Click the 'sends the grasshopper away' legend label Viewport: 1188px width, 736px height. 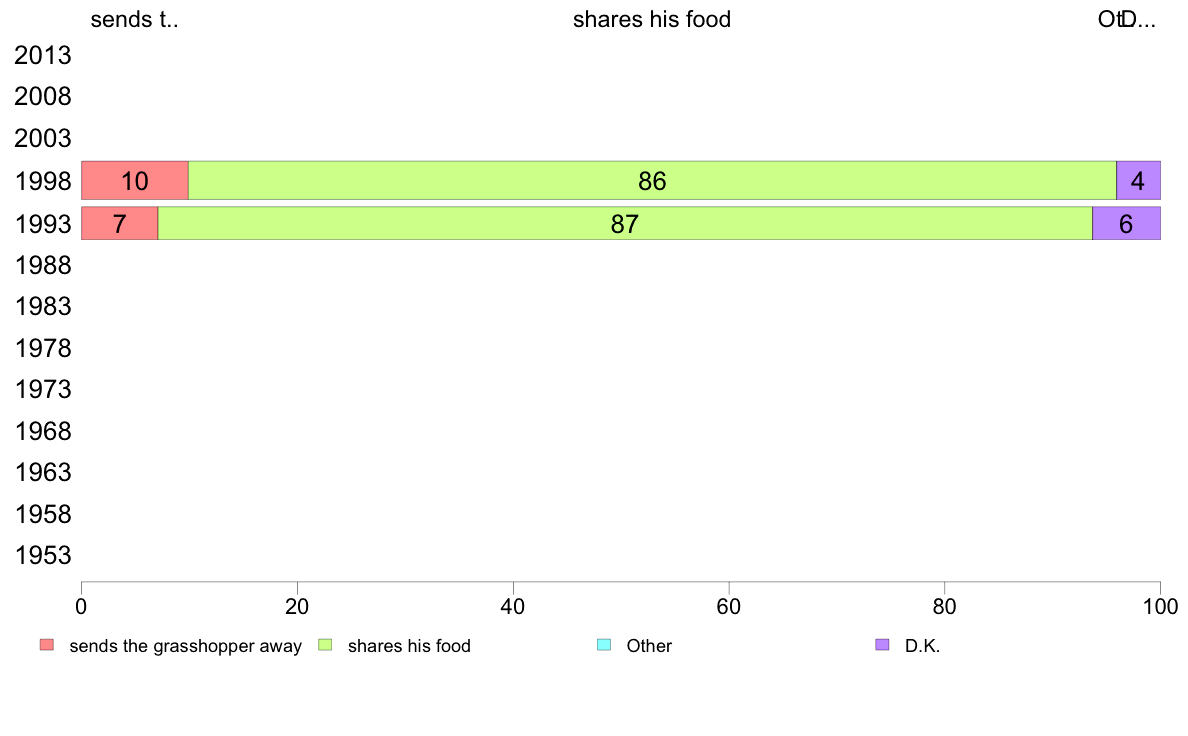pyautogui.click(x=186, y=646)
